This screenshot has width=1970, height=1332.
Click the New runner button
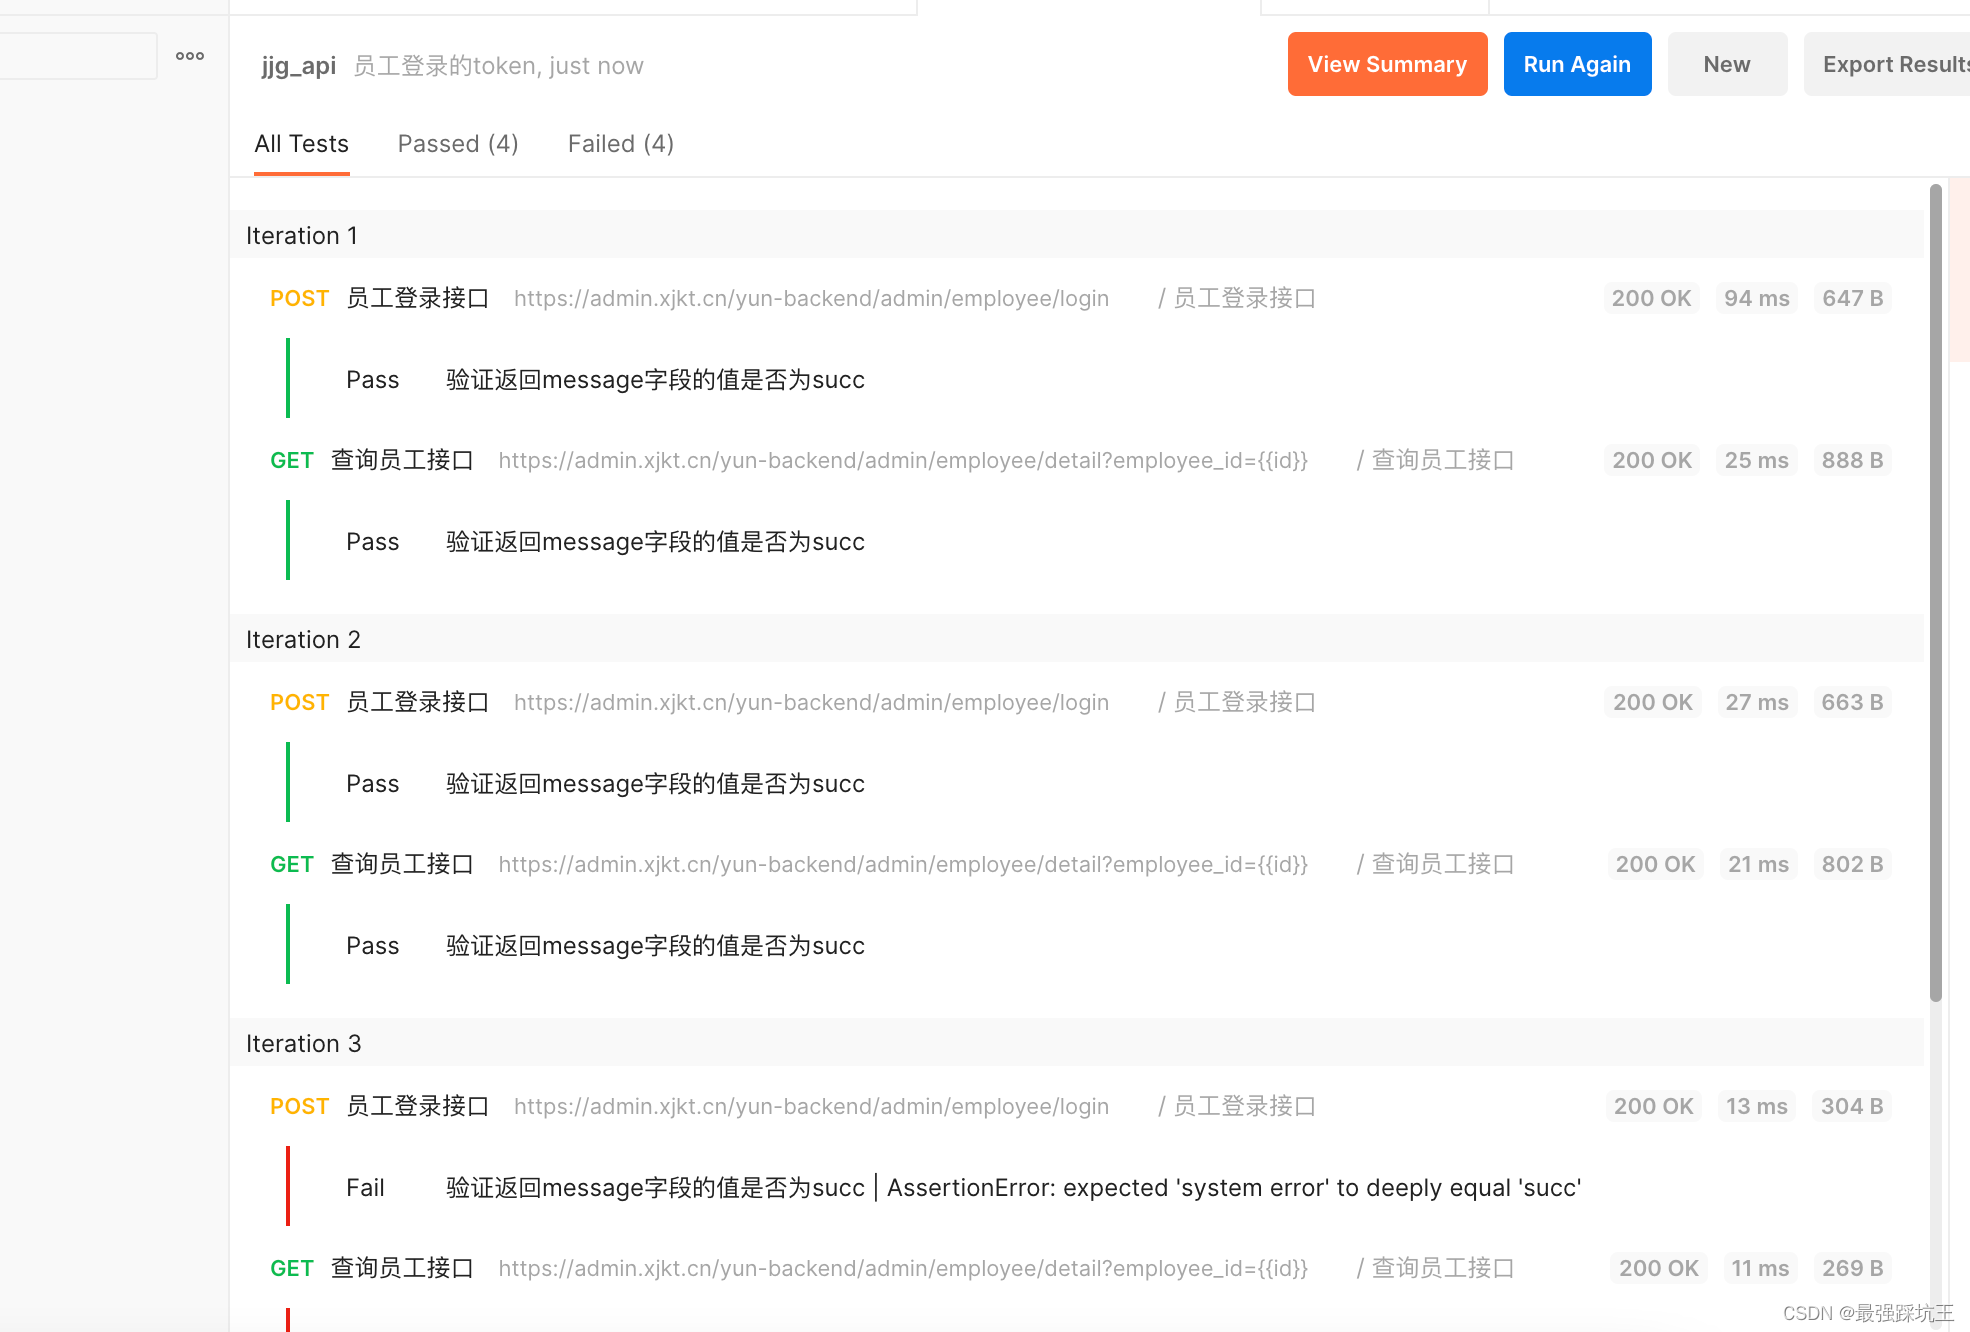click(1726, 64)
